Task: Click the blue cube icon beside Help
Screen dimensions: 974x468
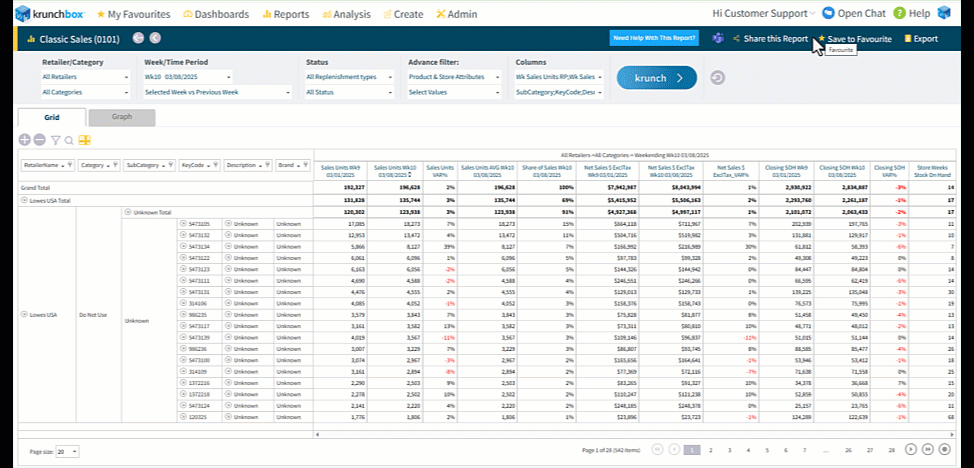Action: [944, 13]
